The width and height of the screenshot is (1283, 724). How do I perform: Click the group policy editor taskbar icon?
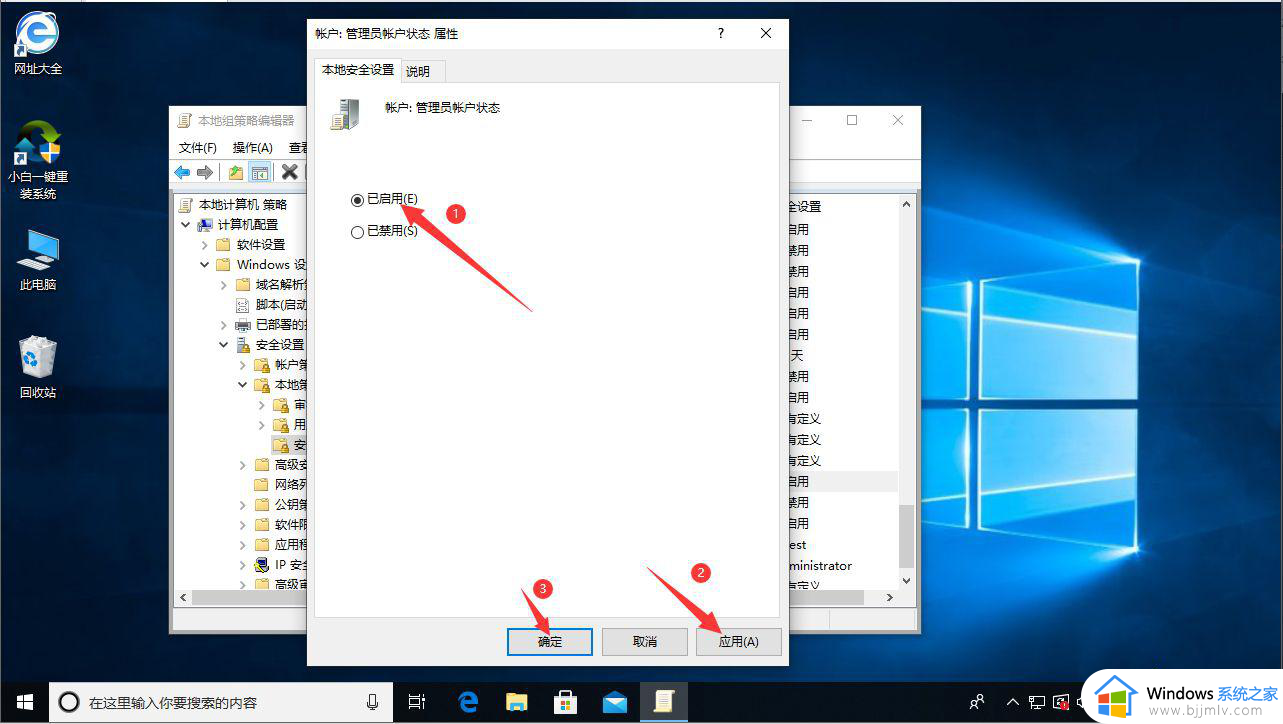click(x=663, y=702)
